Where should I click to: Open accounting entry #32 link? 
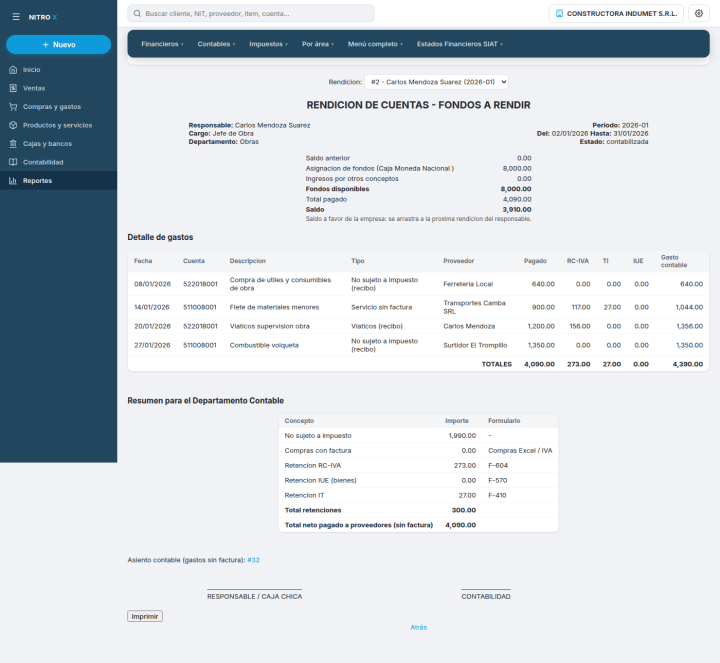(253, 560)
